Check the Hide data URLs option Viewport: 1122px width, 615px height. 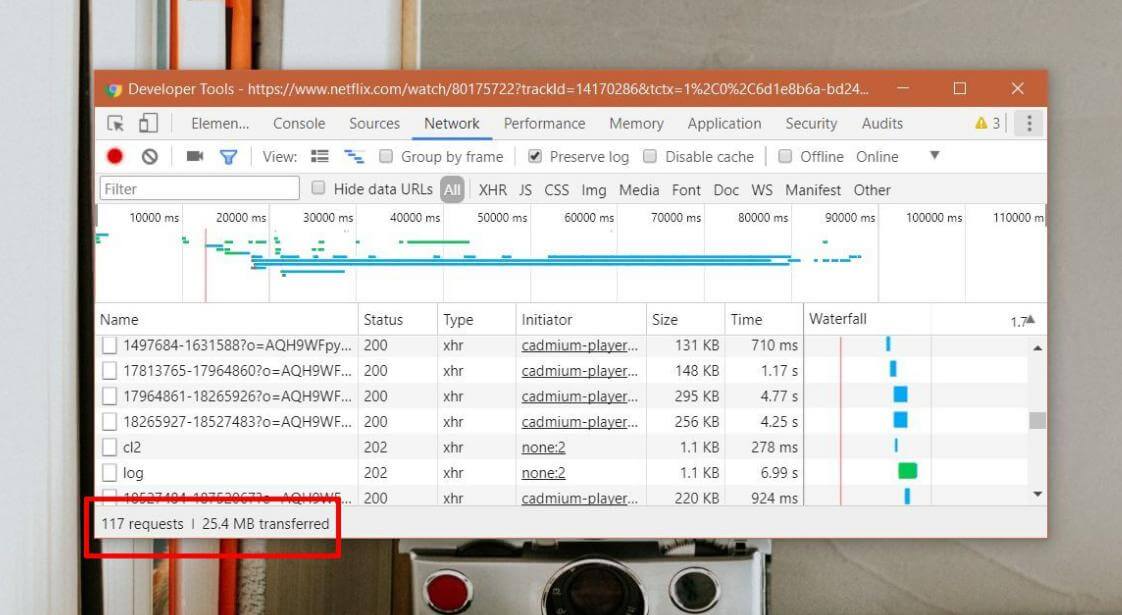(x=318, y=188)
